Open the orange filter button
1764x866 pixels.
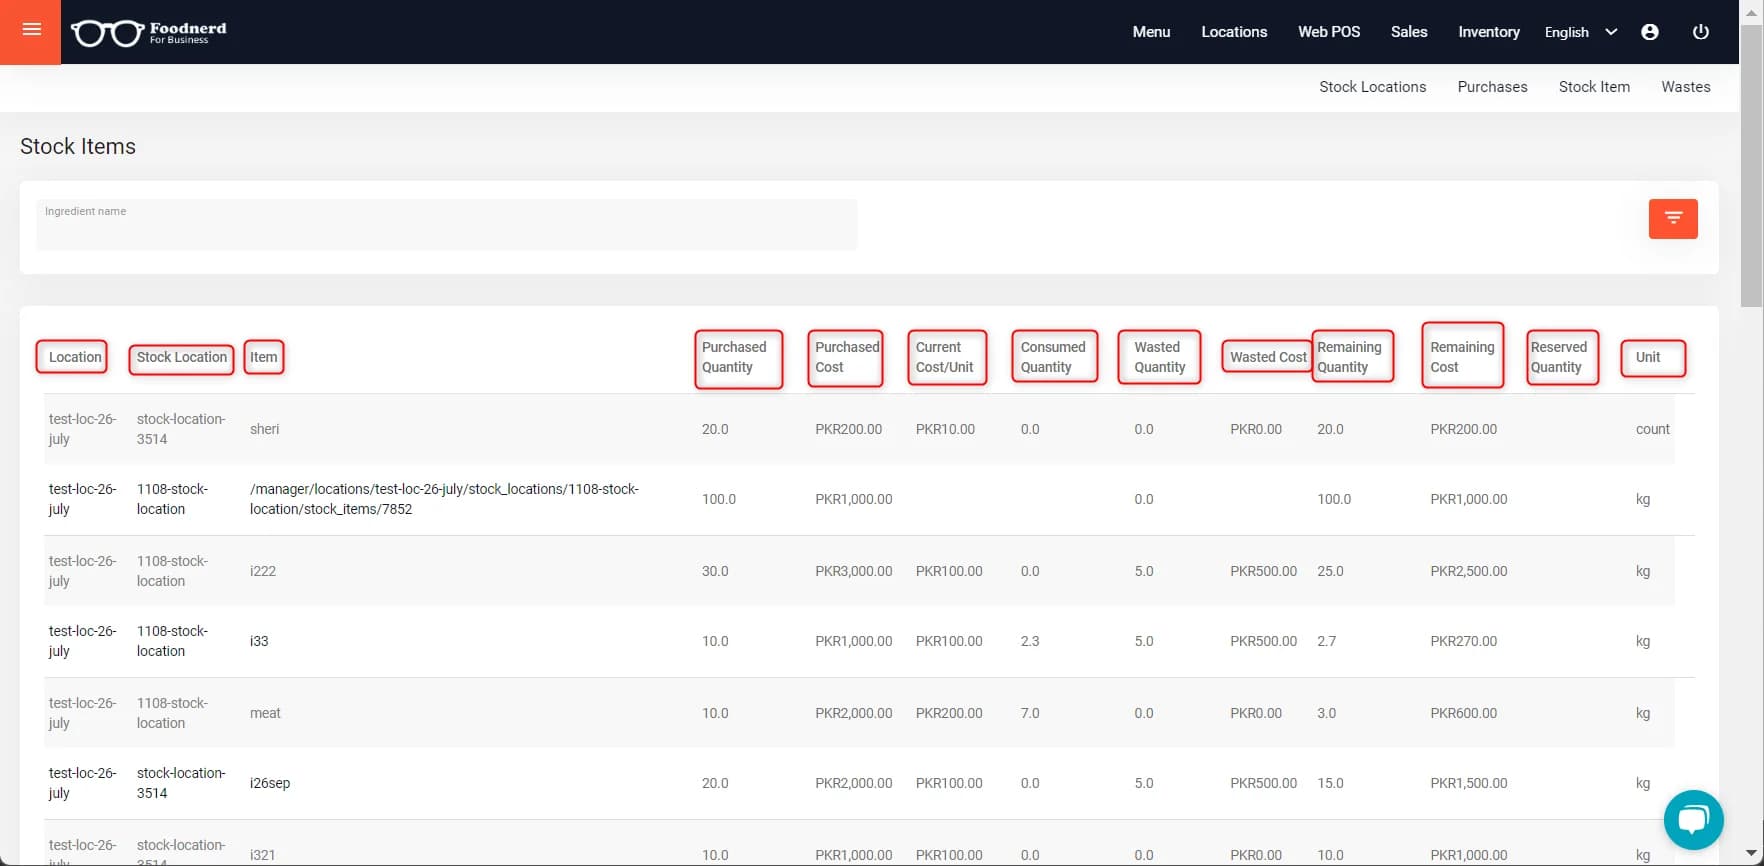tap(1673, 219)
